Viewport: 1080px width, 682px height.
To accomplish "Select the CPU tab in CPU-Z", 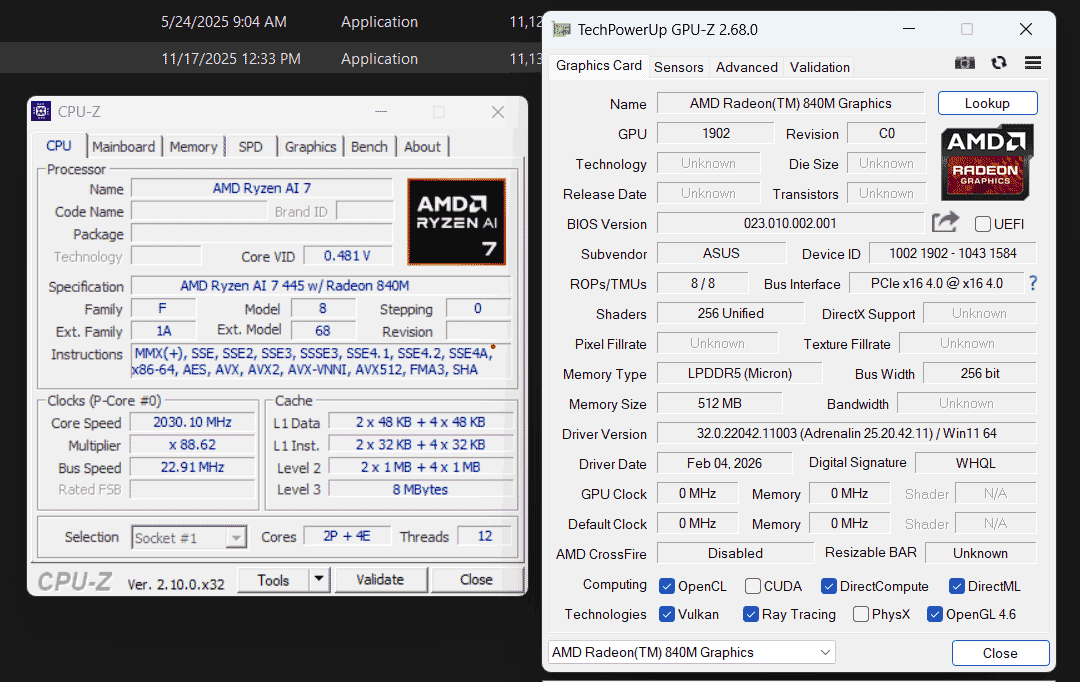I will pos(59,146).
